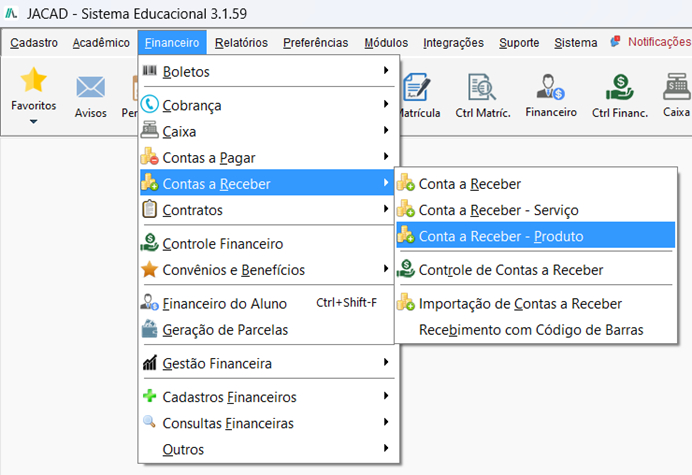
Task: Click the Financeiro do Aluno person icon
Action: coord(150,302)
